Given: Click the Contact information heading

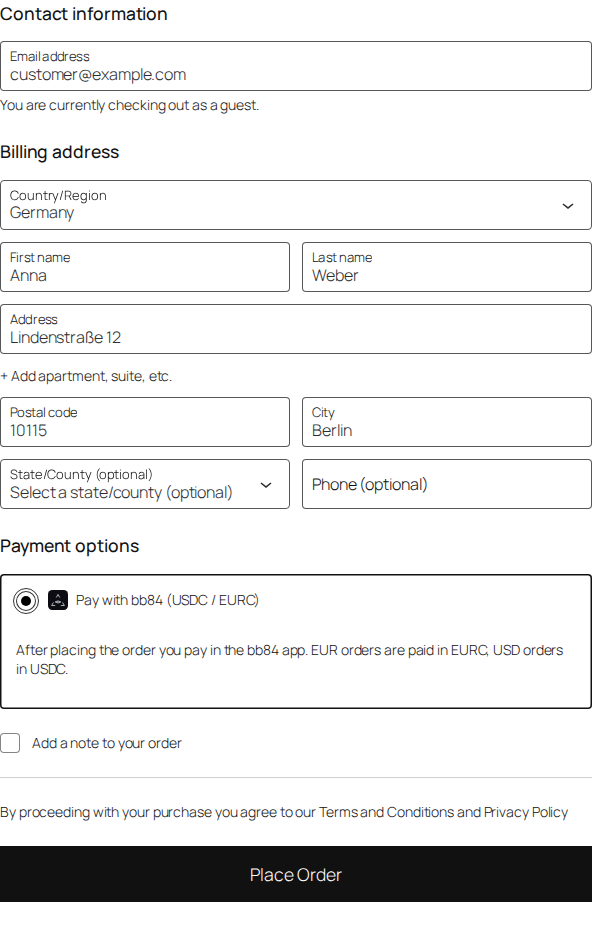Looking at the screenshot, I should [84, 14].
